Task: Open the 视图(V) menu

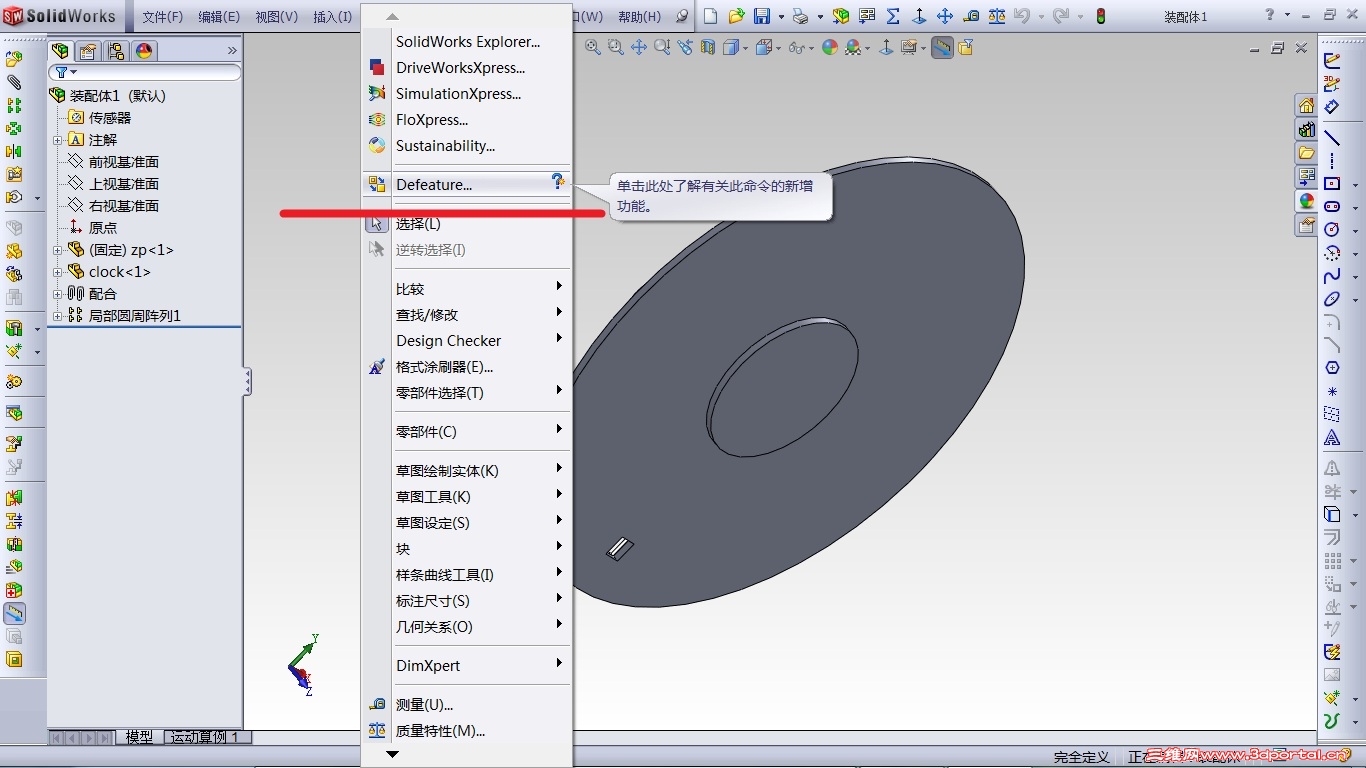Action: click(277, 17)
